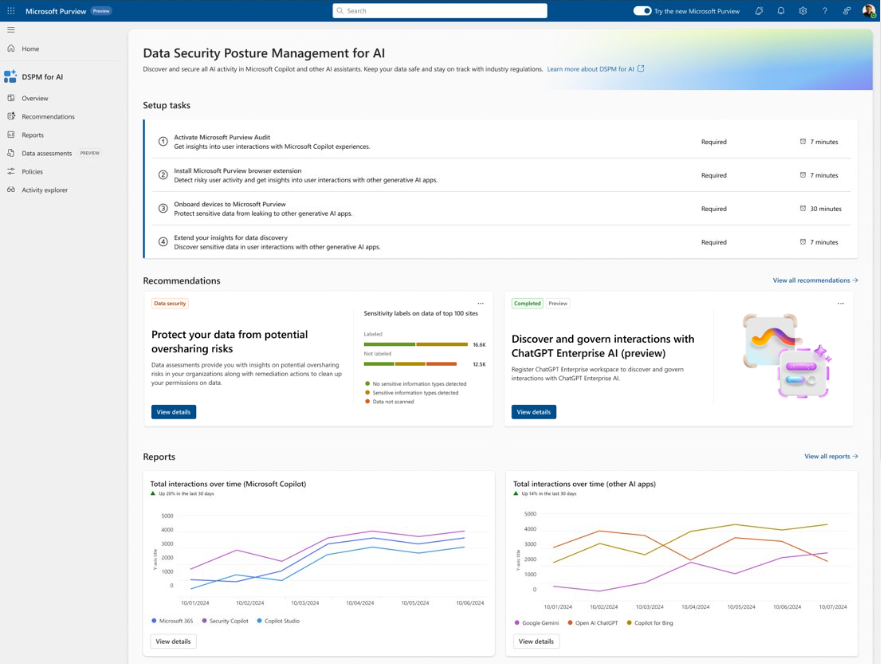The width and height of the screenshot is (881, 664).
Task: Select Recommendations in the sidebar
Action: point(48,116)
